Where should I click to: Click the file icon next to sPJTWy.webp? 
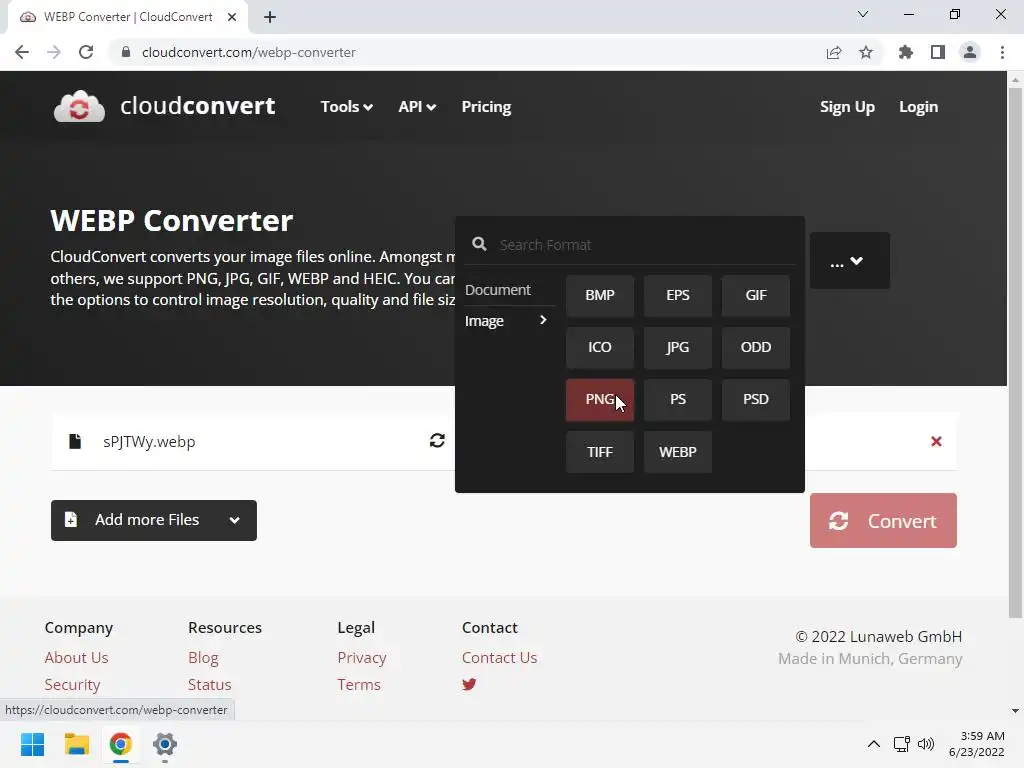pyautogui.click(x=75, y=441)
